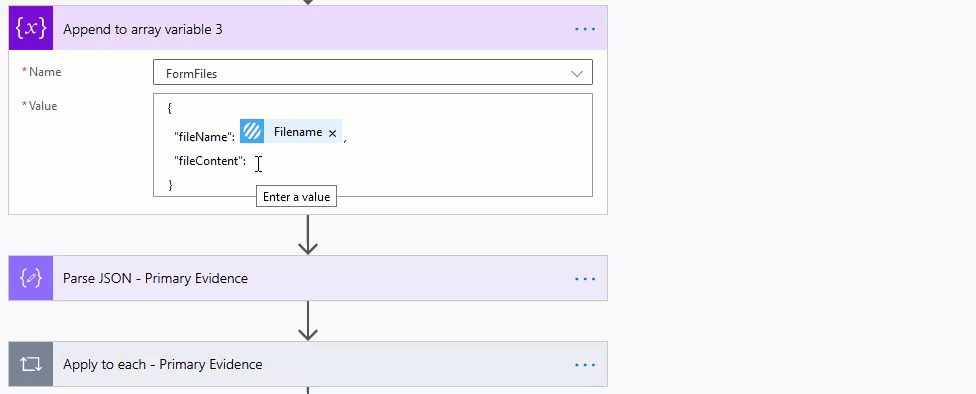The image size is (976, 394).
Task: Click the purple variable icon on Append action
Action: click(x=30, y=29)
